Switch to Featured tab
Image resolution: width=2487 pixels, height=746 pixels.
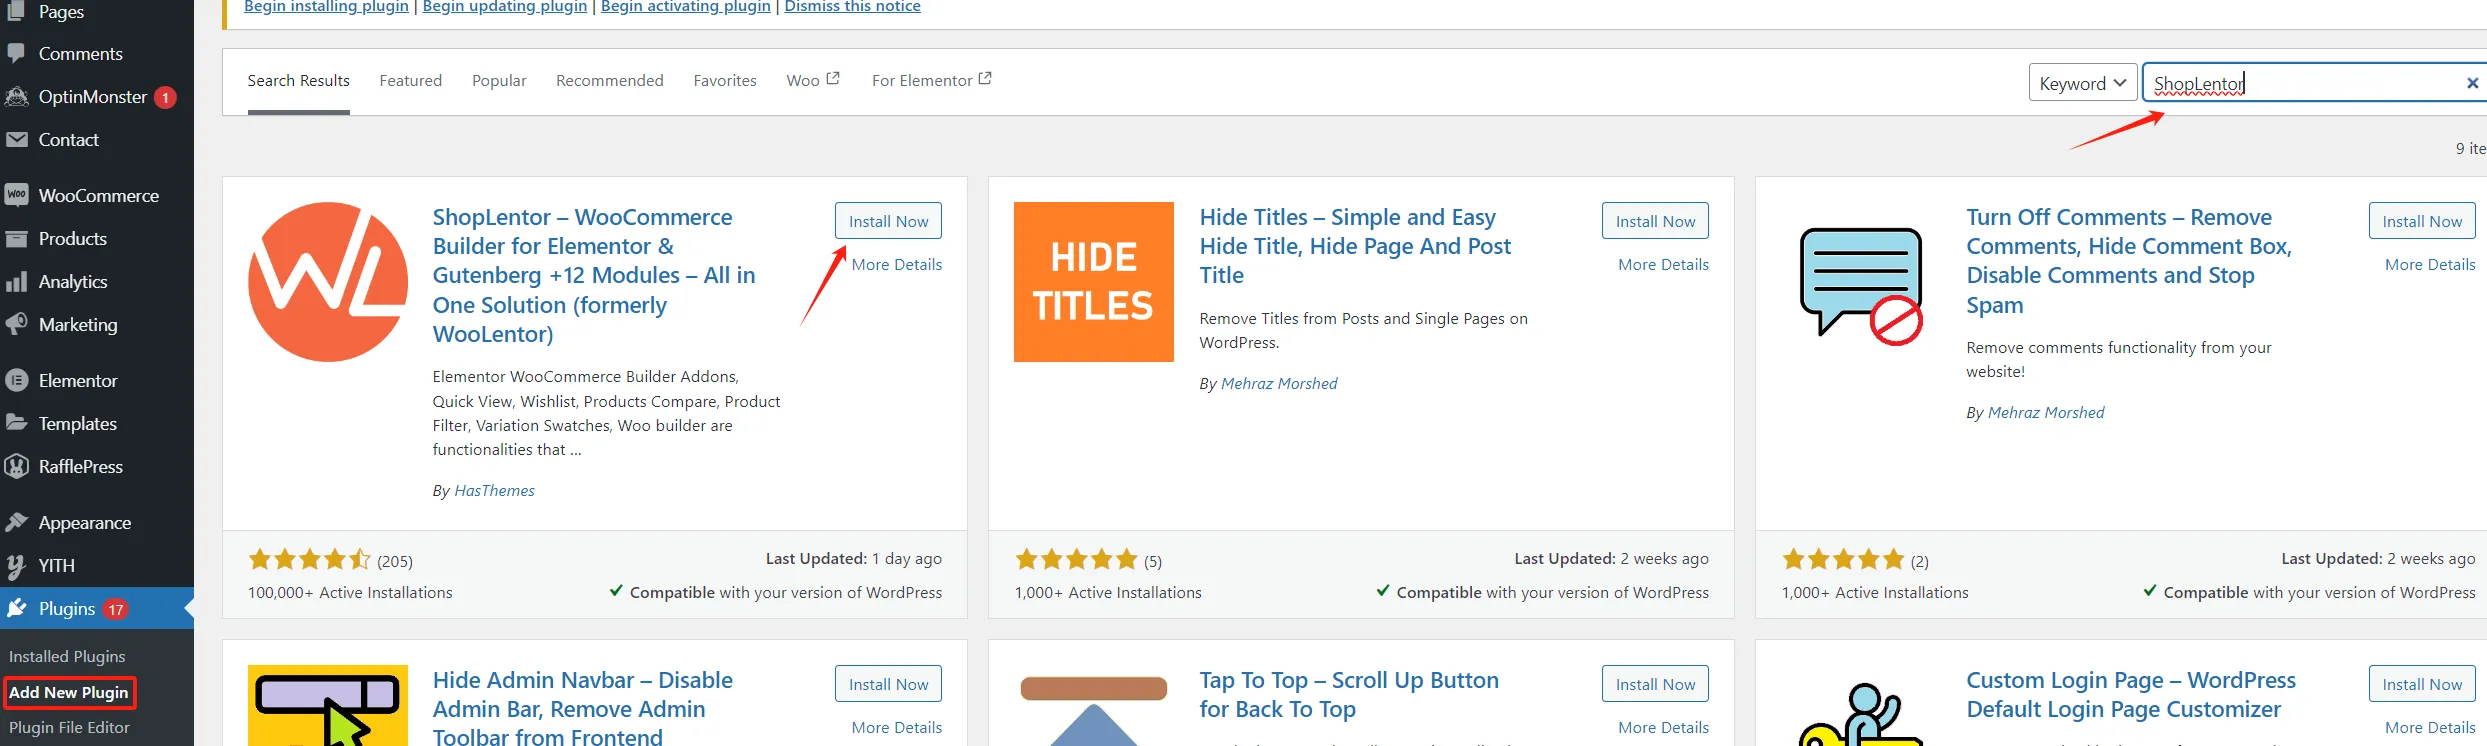(x=410, y=81)
